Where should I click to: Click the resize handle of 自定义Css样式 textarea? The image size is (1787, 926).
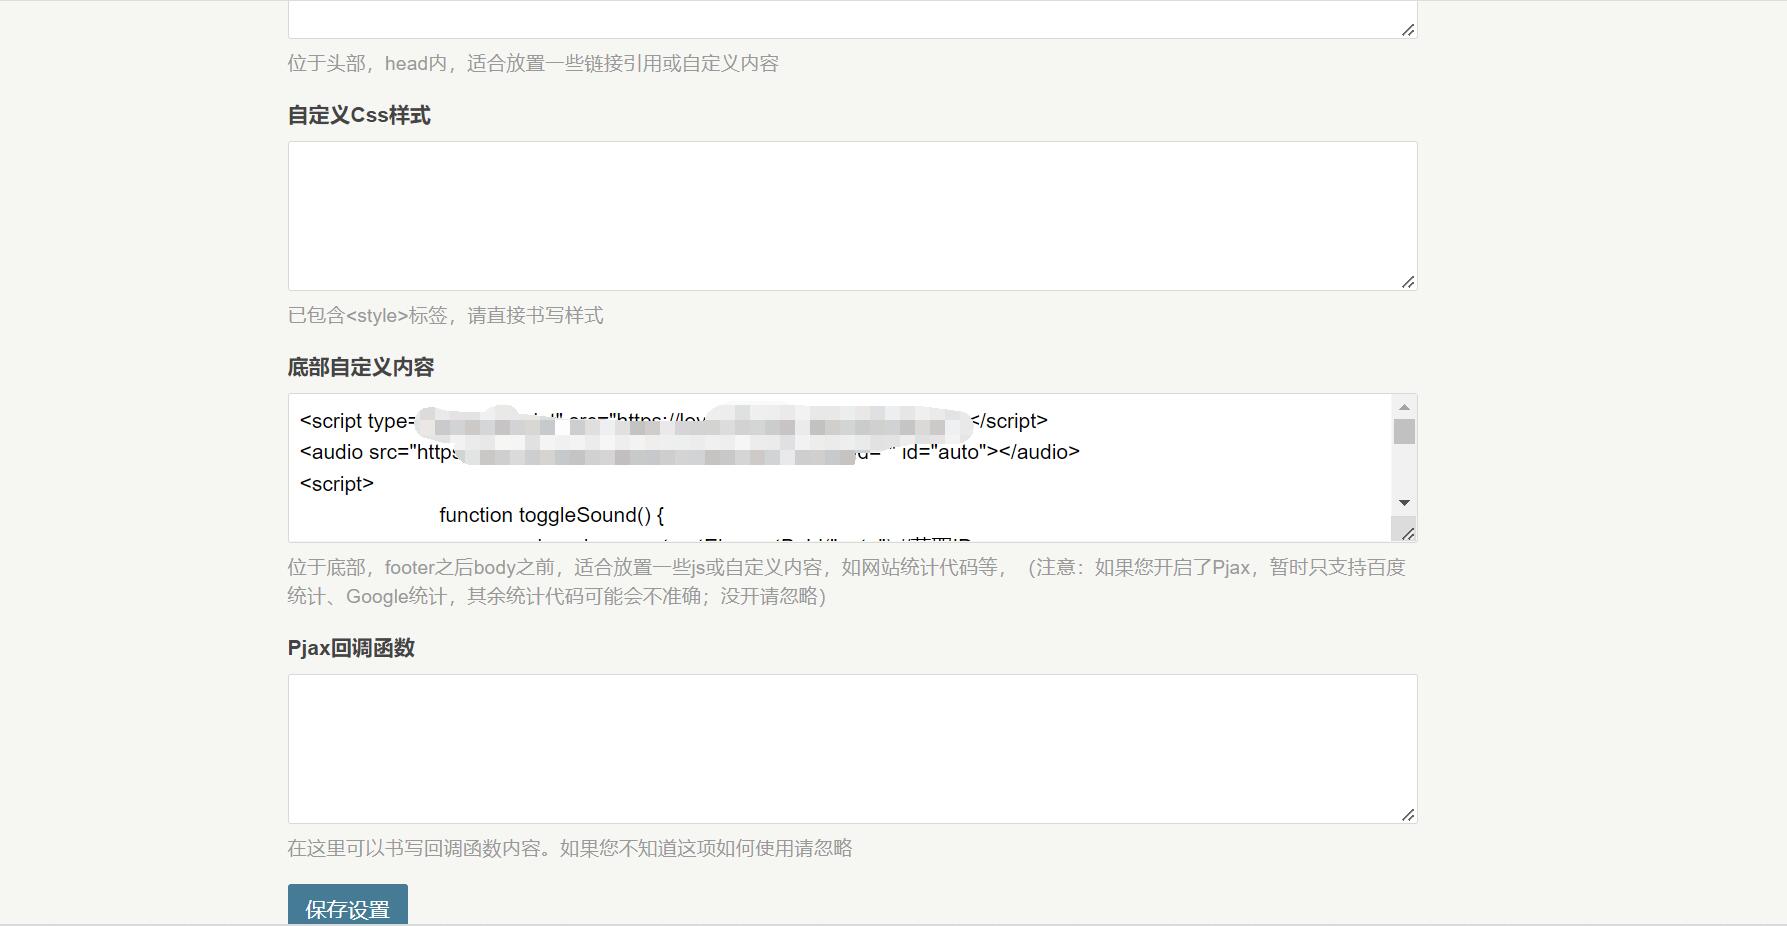[1408, 282]
